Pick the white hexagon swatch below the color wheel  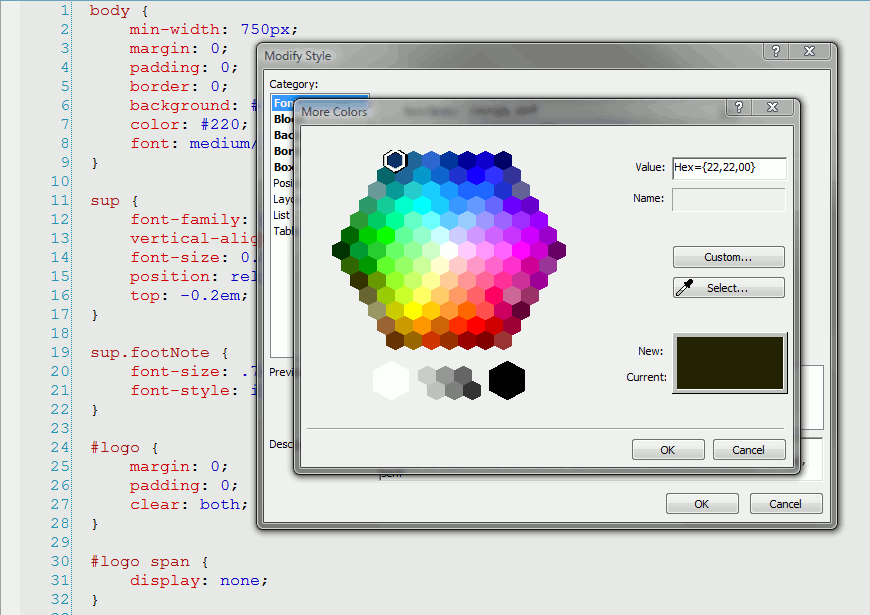(x=391, y=382)
